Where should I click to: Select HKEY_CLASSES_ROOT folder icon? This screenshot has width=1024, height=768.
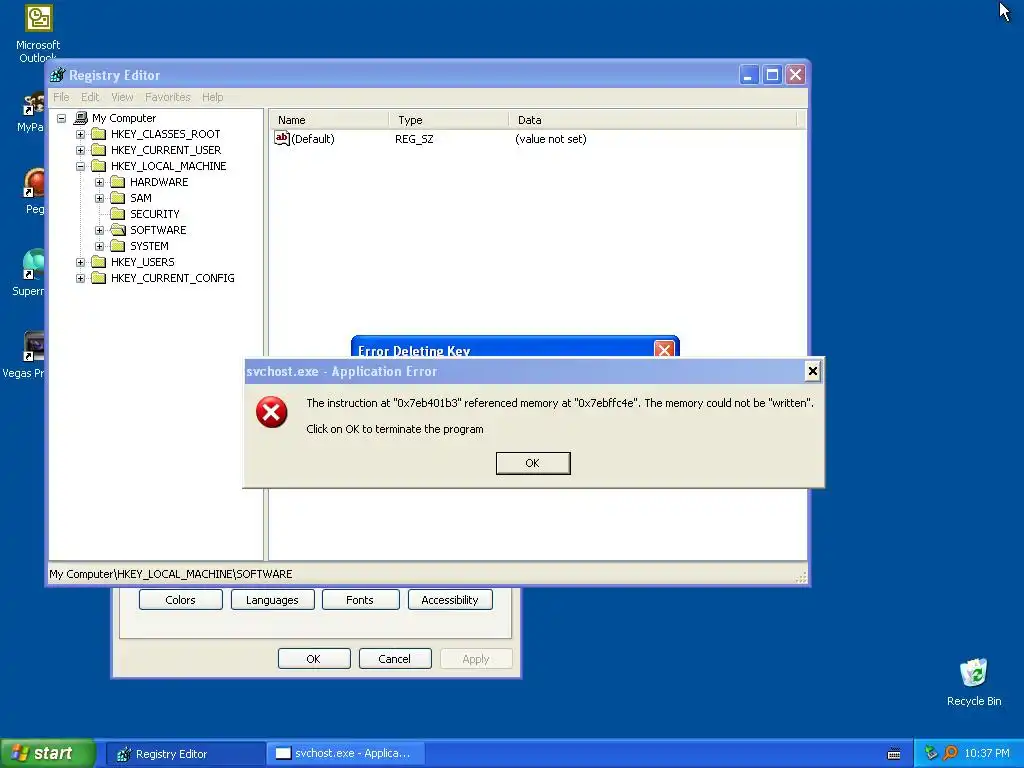point(99,134)
